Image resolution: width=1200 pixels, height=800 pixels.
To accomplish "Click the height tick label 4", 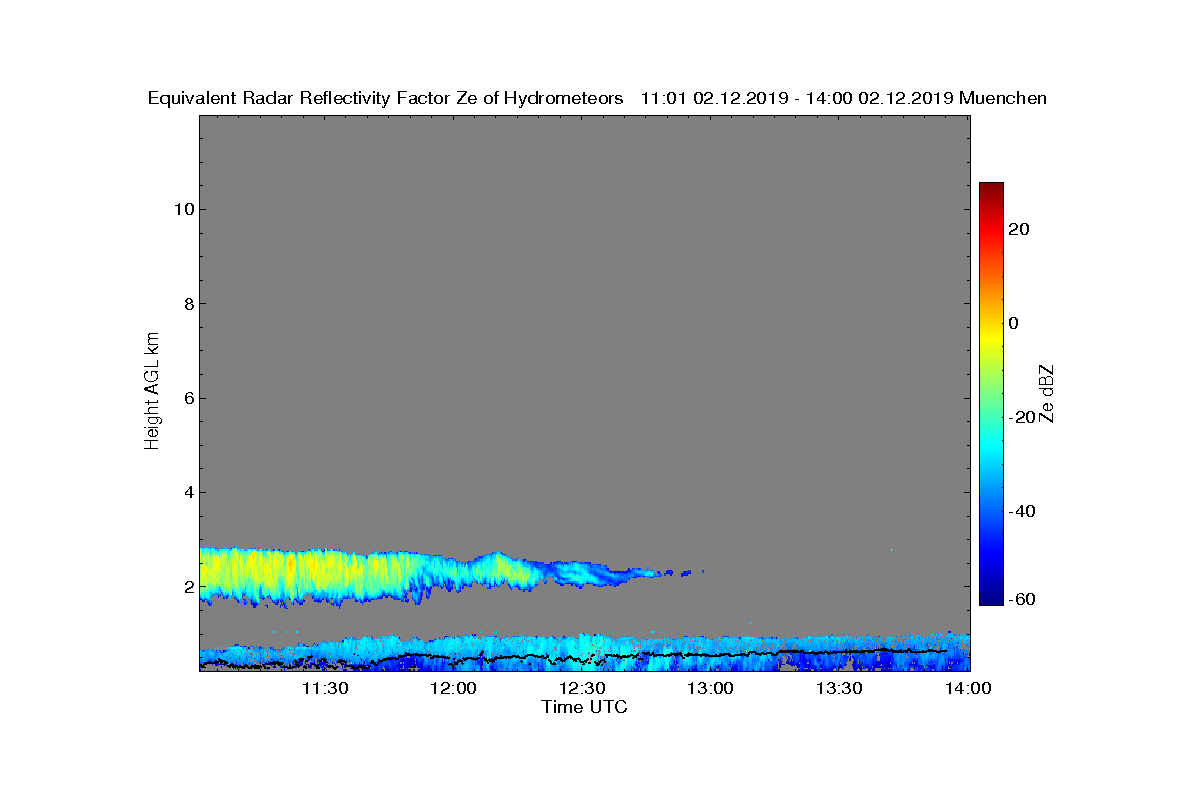I will [x=188, y=492].
